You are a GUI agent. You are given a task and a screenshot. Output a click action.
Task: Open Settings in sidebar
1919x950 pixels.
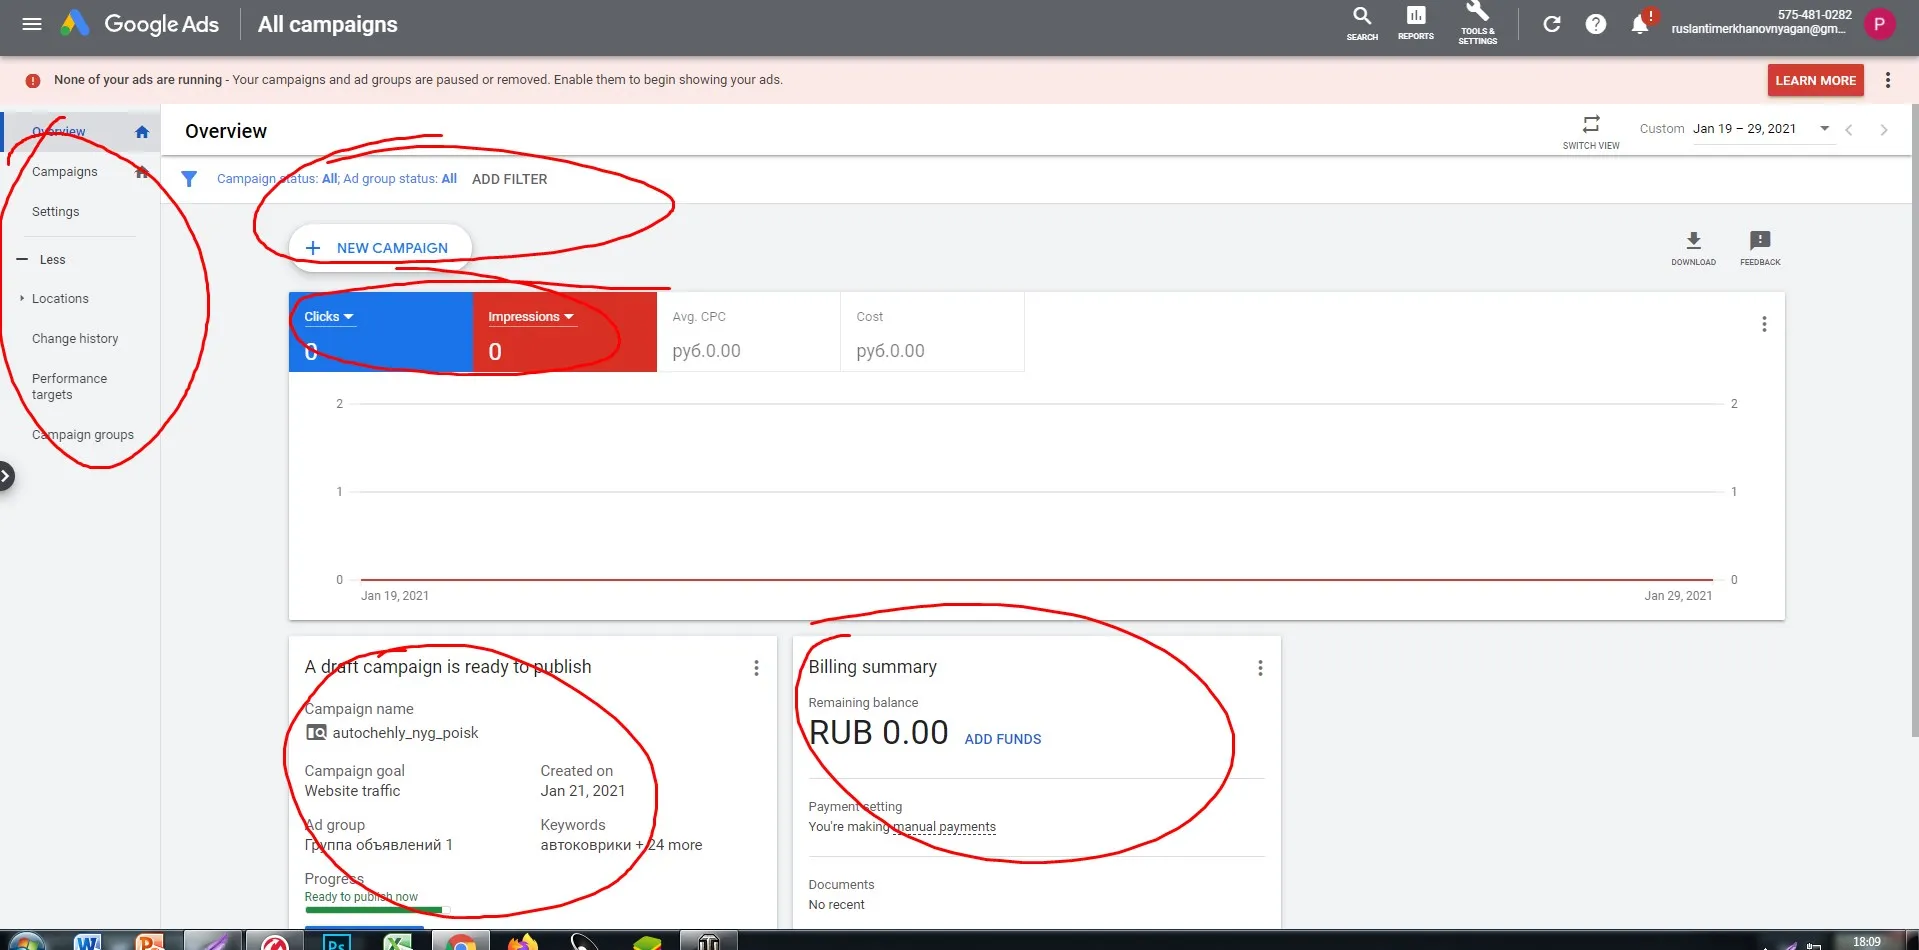pos(81,212)
